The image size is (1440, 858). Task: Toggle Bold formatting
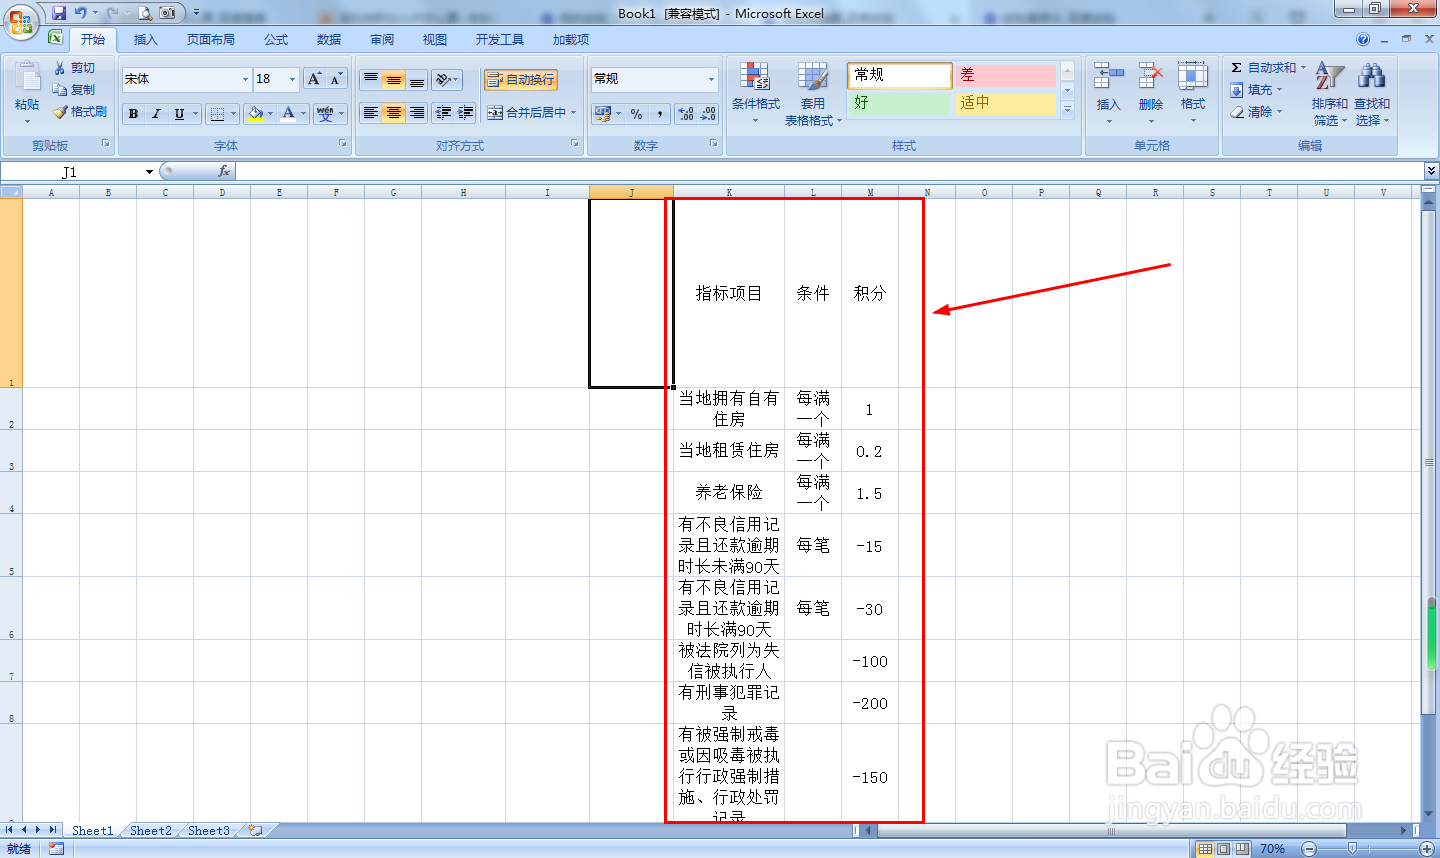(x=133, y=114)
